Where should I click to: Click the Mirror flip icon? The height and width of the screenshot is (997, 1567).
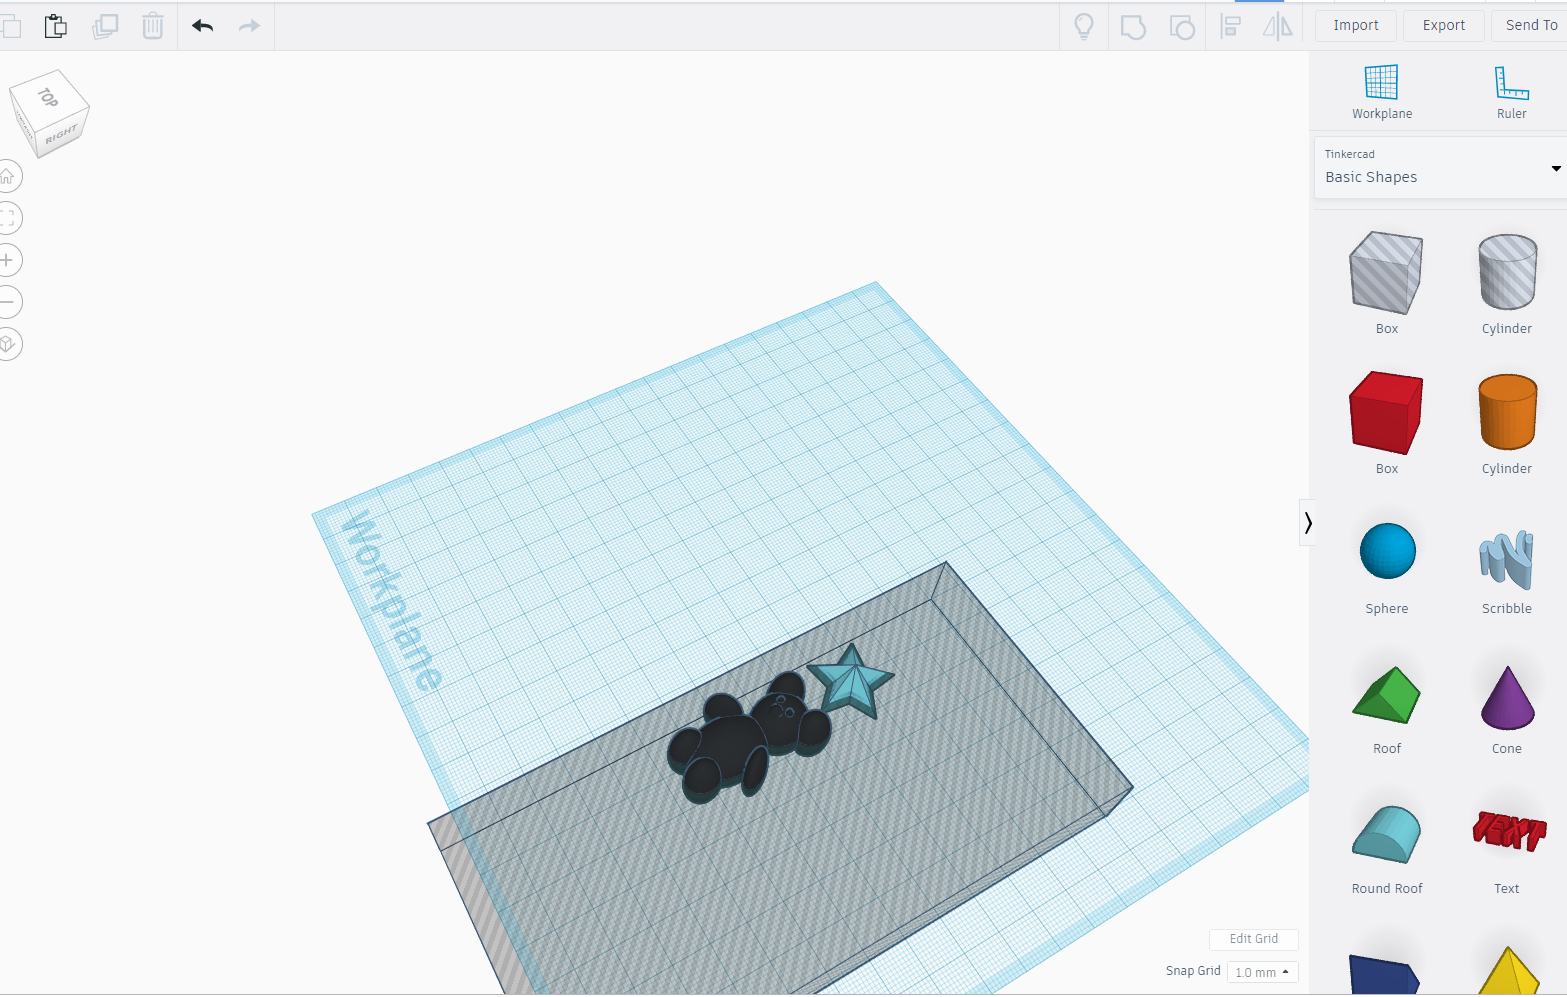[1278, 26]
